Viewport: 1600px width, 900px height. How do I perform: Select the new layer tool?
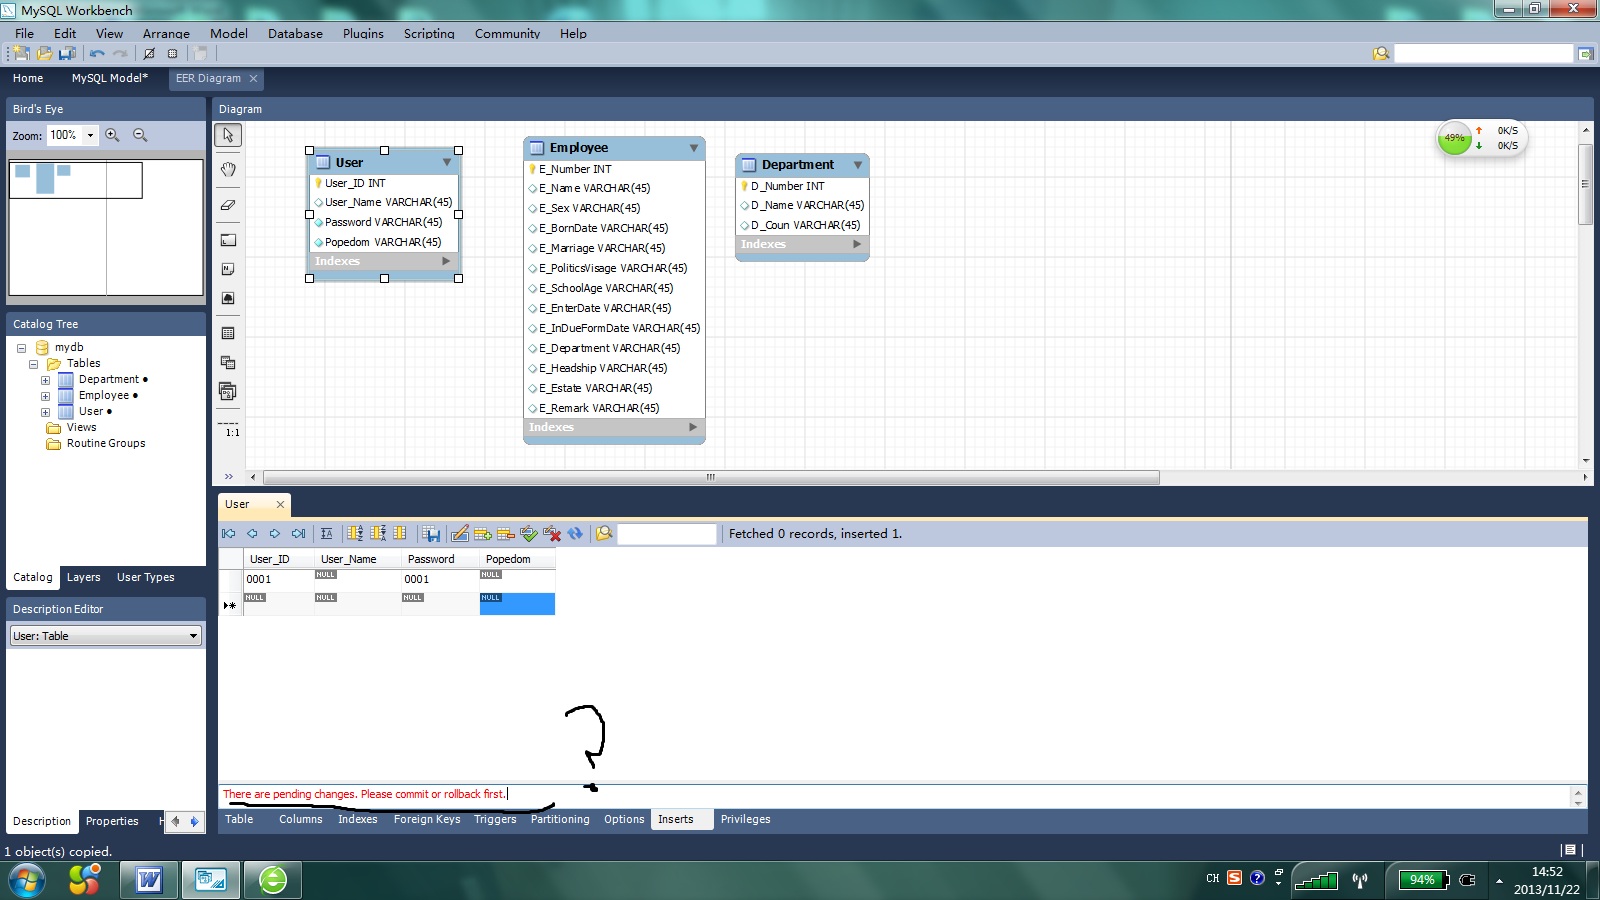pos(228,240)
